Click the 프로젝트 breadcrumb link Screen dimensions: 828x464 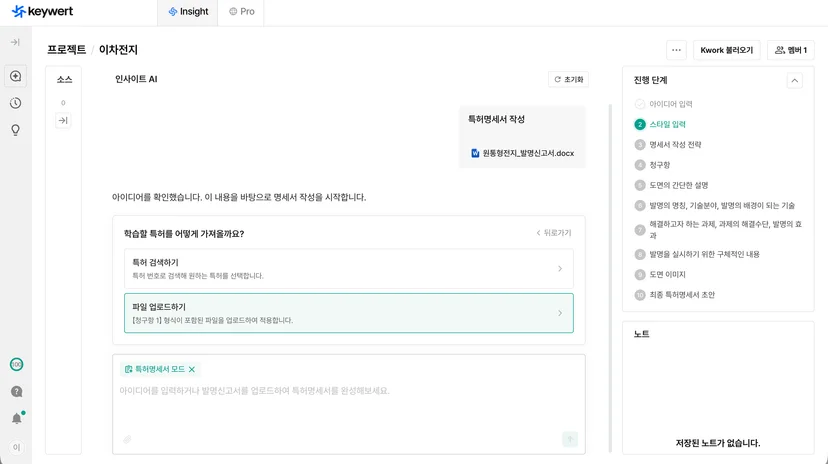67,50
